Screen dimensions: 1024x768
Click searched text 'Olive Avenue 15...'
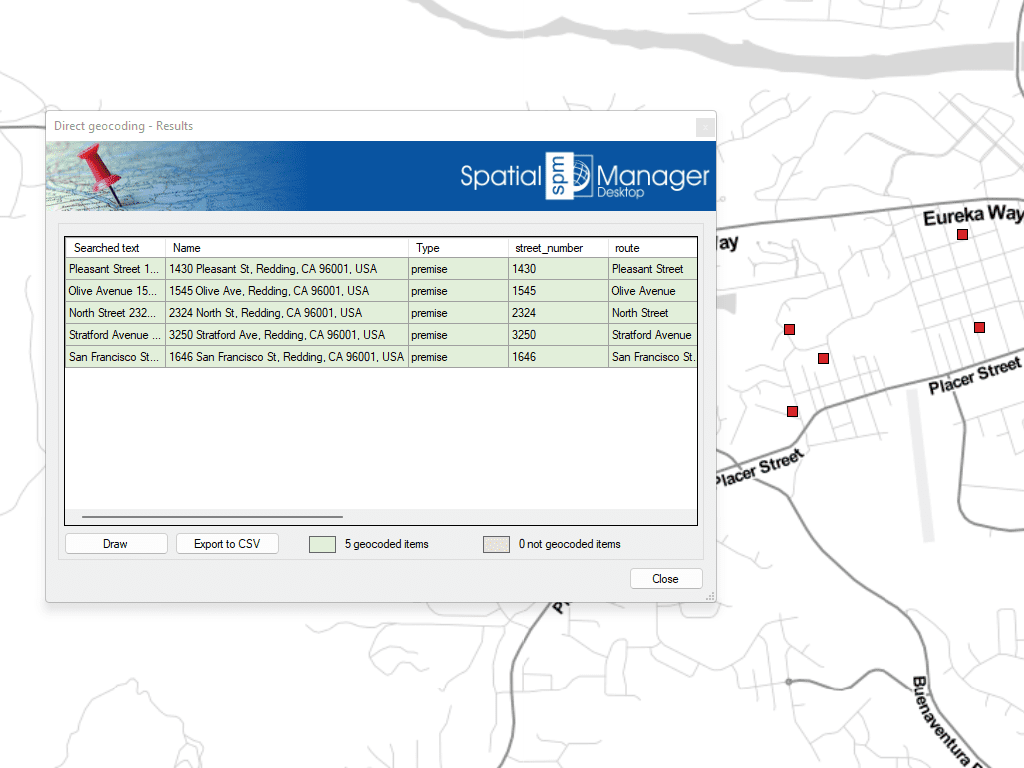pos(116,291)
